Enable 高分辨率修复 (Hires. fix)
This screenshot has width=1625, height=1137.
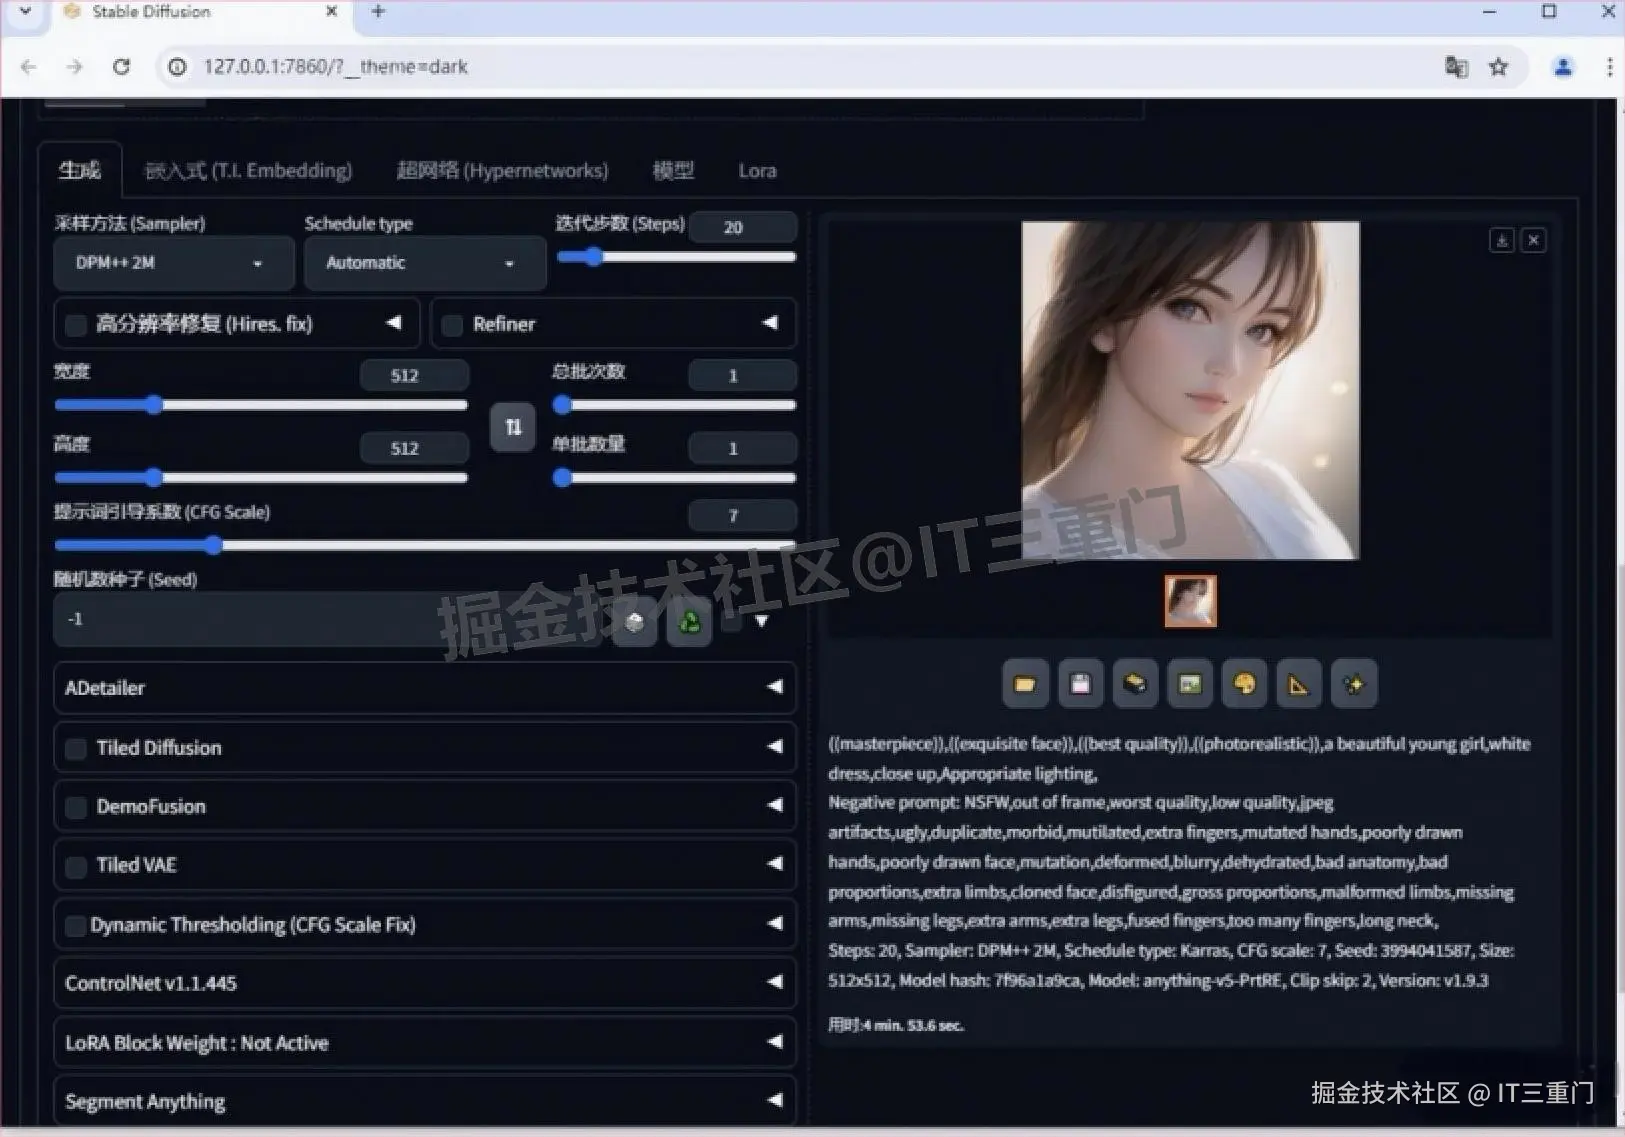[75, 323]
